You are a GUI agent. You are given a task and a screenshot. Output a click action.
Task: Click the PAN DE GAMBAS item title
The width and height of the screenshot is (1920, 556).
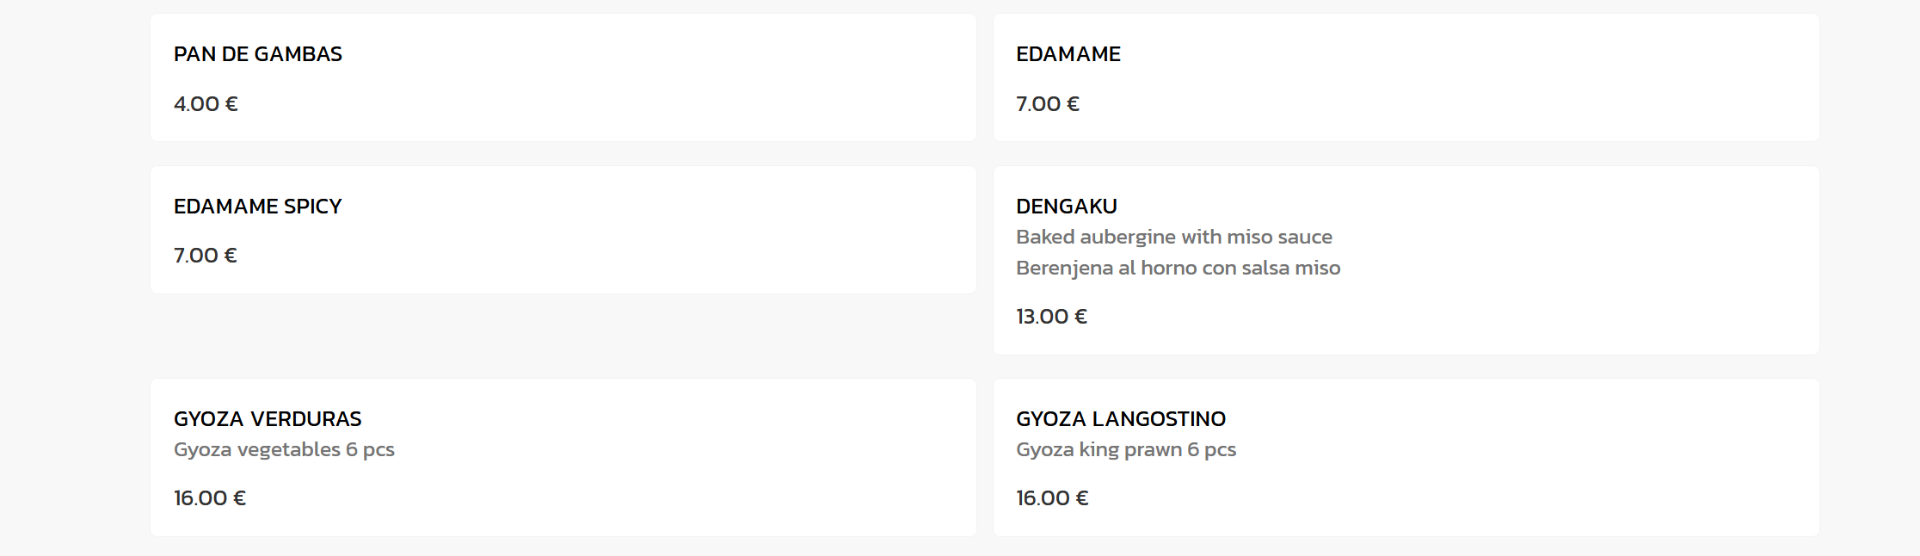(x=257, y=54)
